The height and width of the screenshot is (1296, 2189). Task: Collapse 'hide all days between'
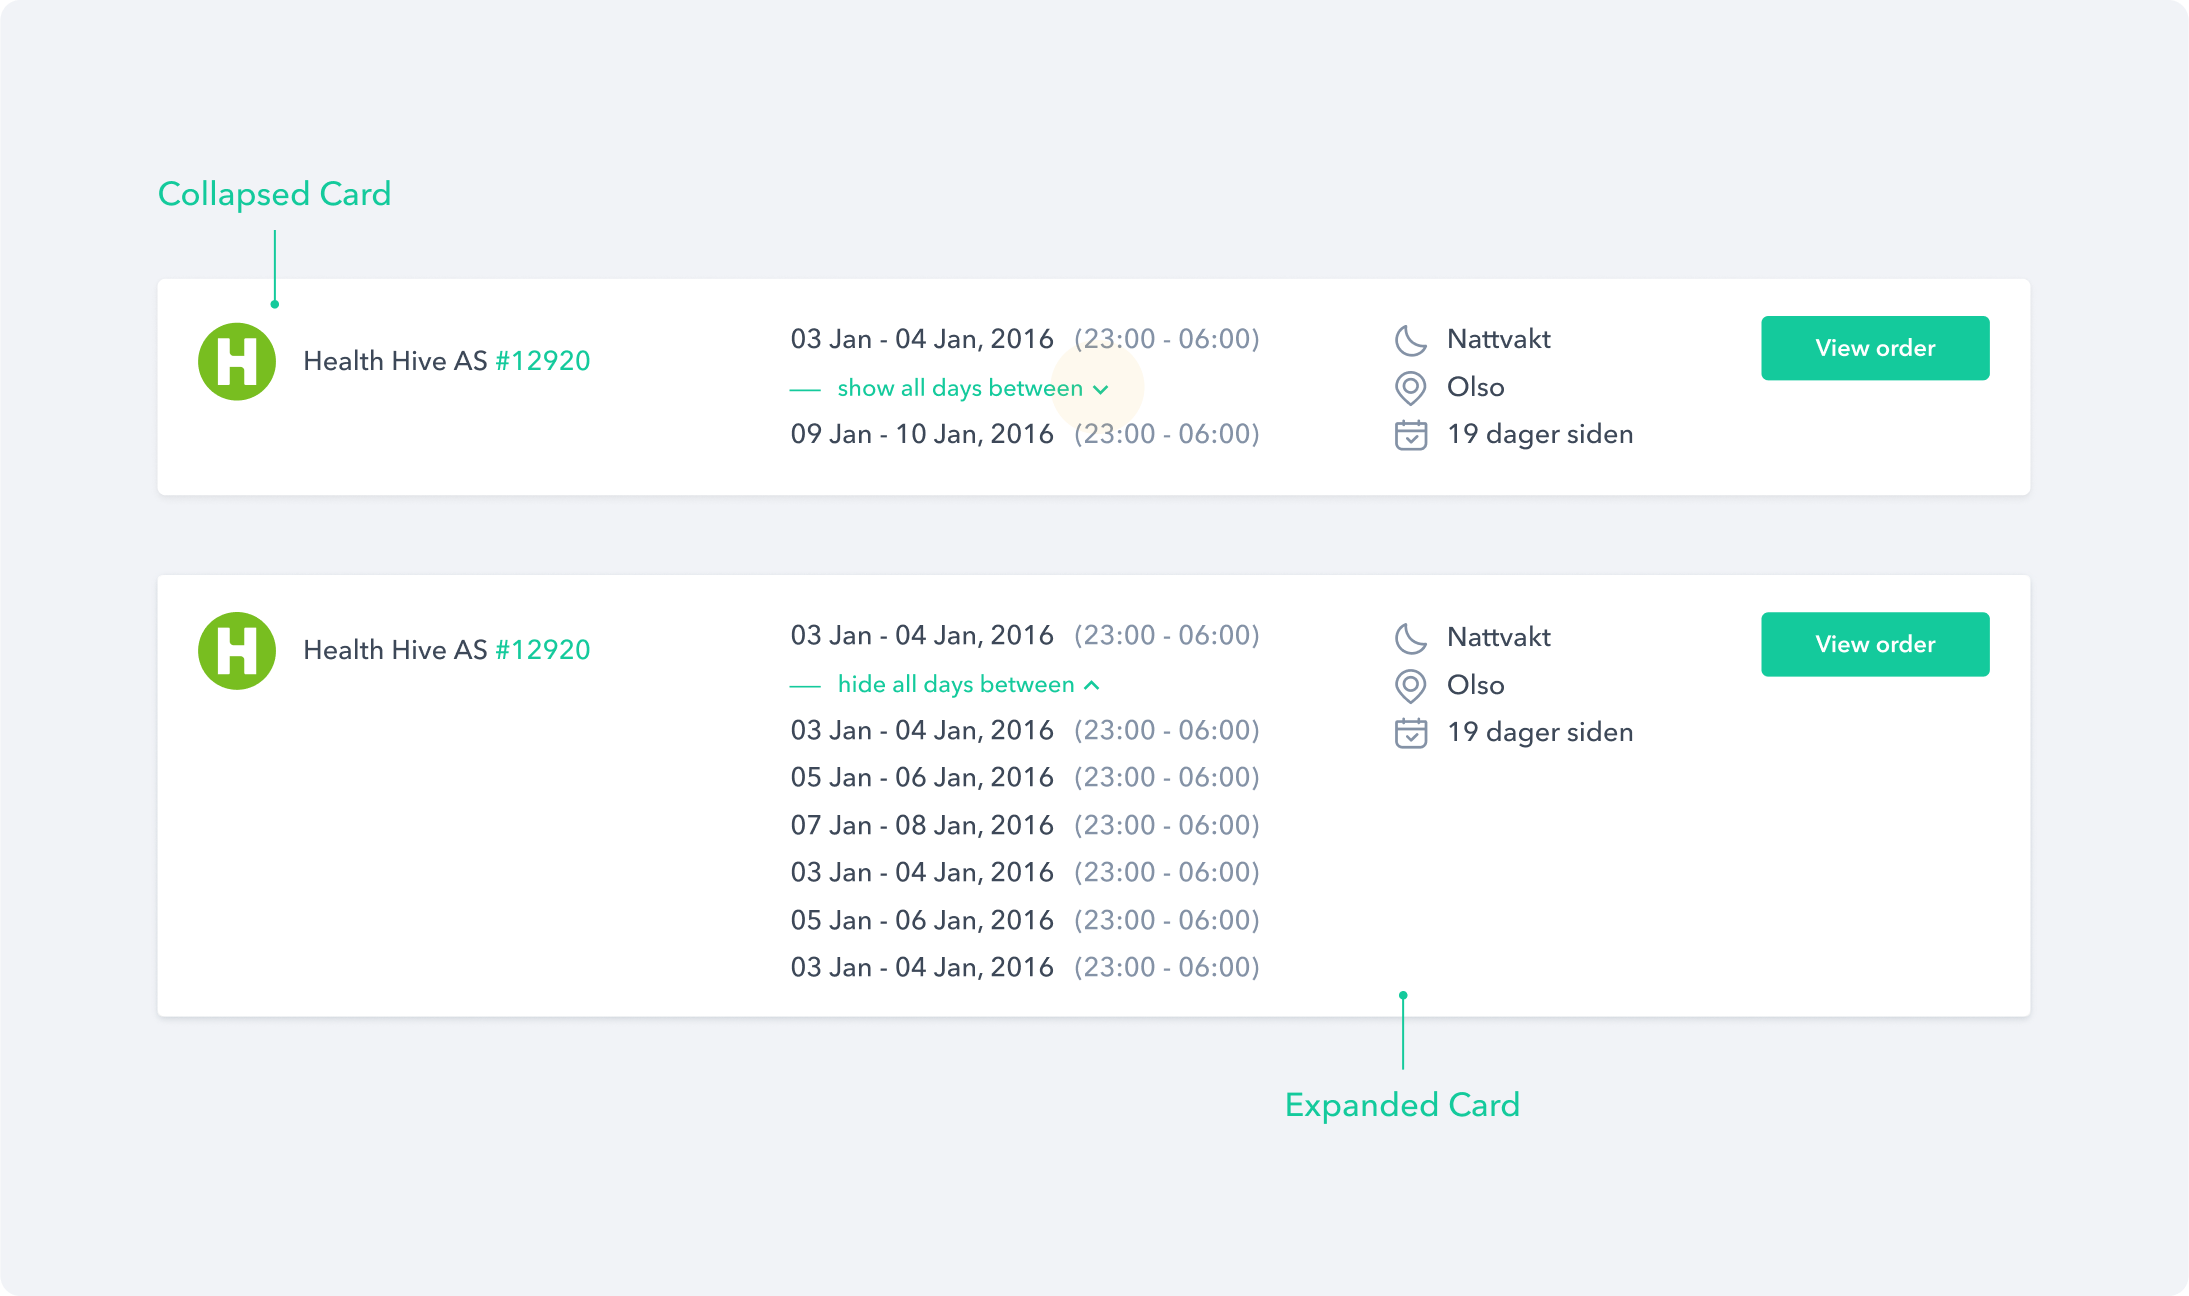955,685
